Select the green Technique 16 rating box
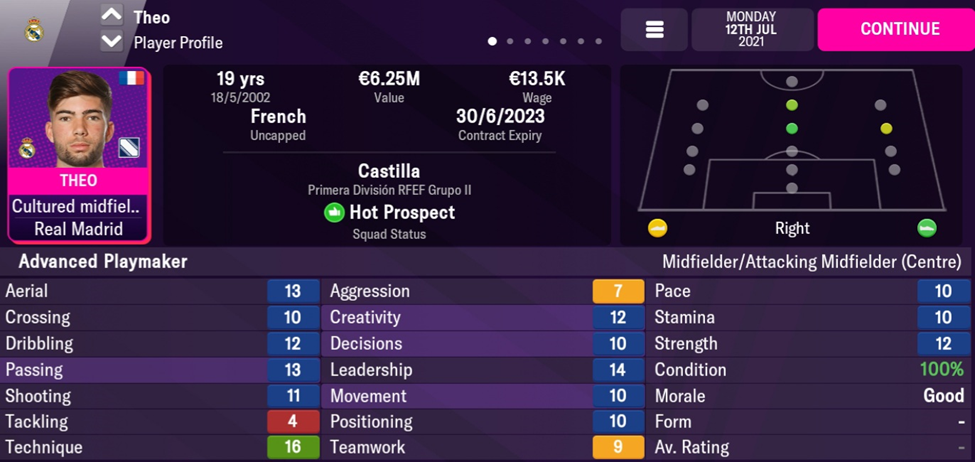The width and height of the screenshot is (975, 462). point(293,447)
